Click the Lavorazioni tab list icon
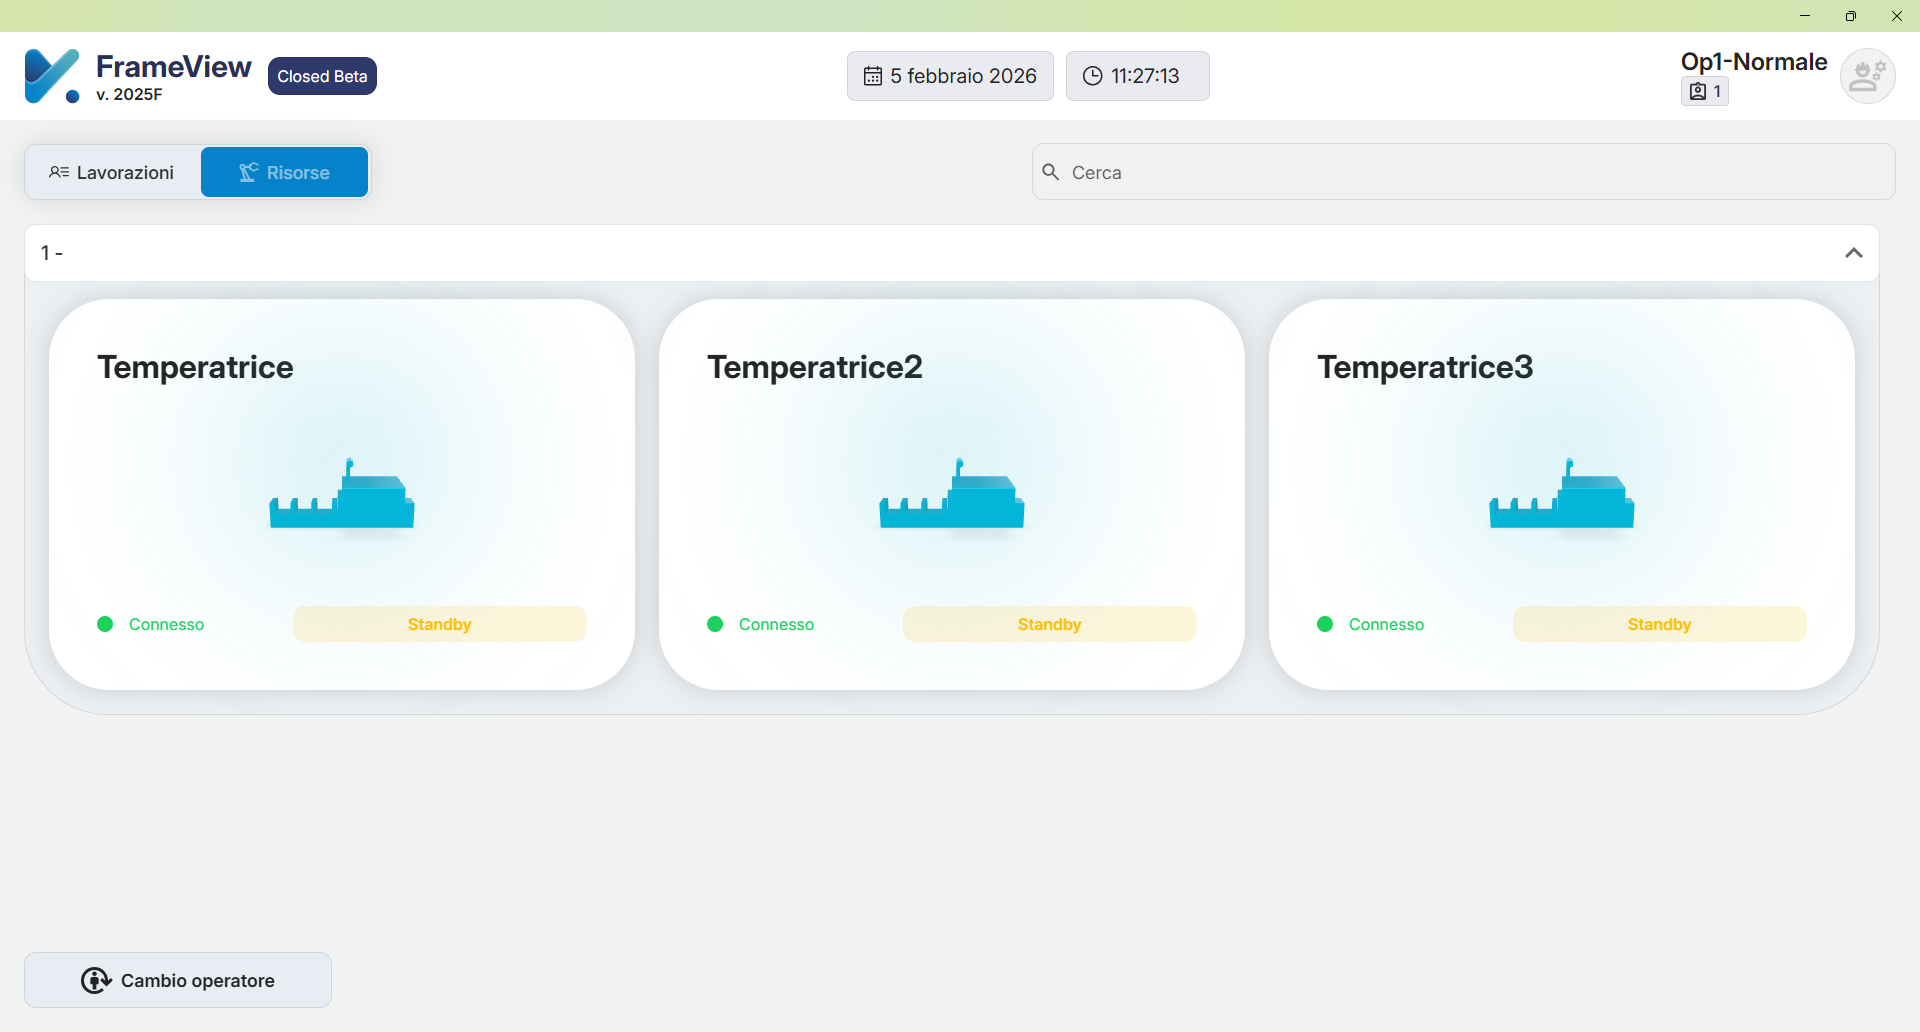Screen dimensions: 1920x1032 59,172
